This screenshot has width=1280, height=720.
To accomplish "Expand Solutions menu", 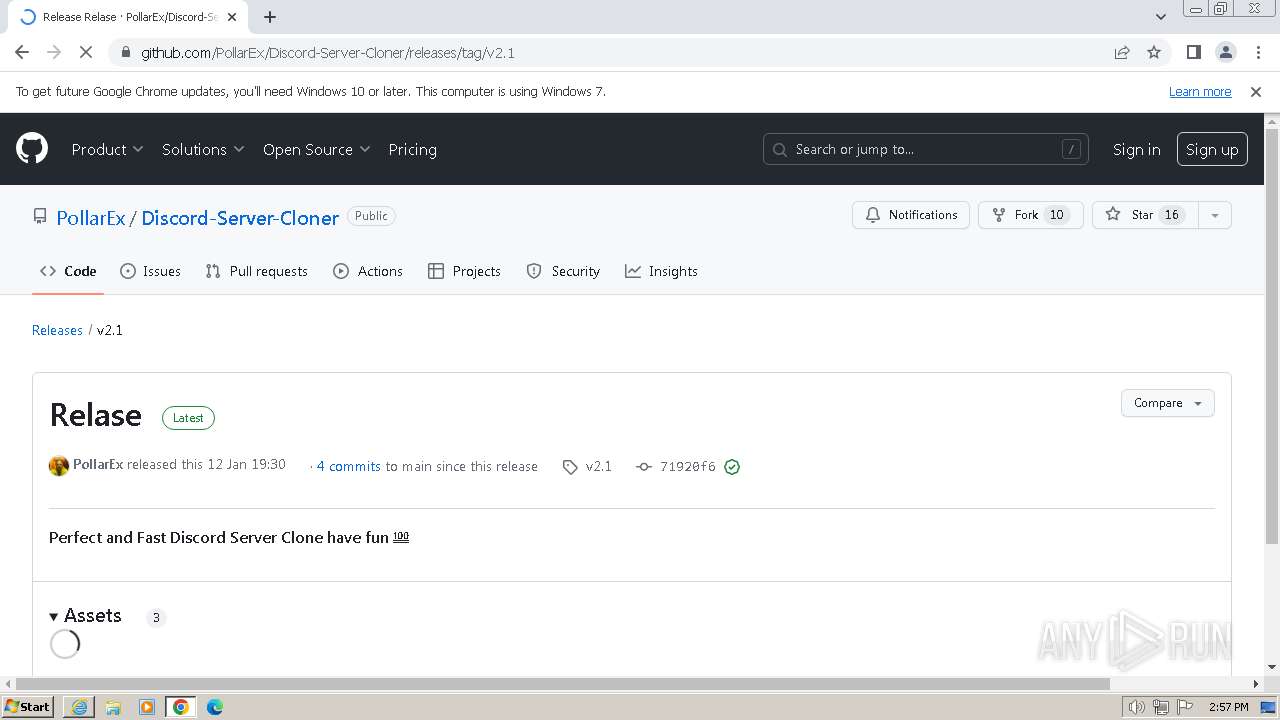I will (203, 149).
